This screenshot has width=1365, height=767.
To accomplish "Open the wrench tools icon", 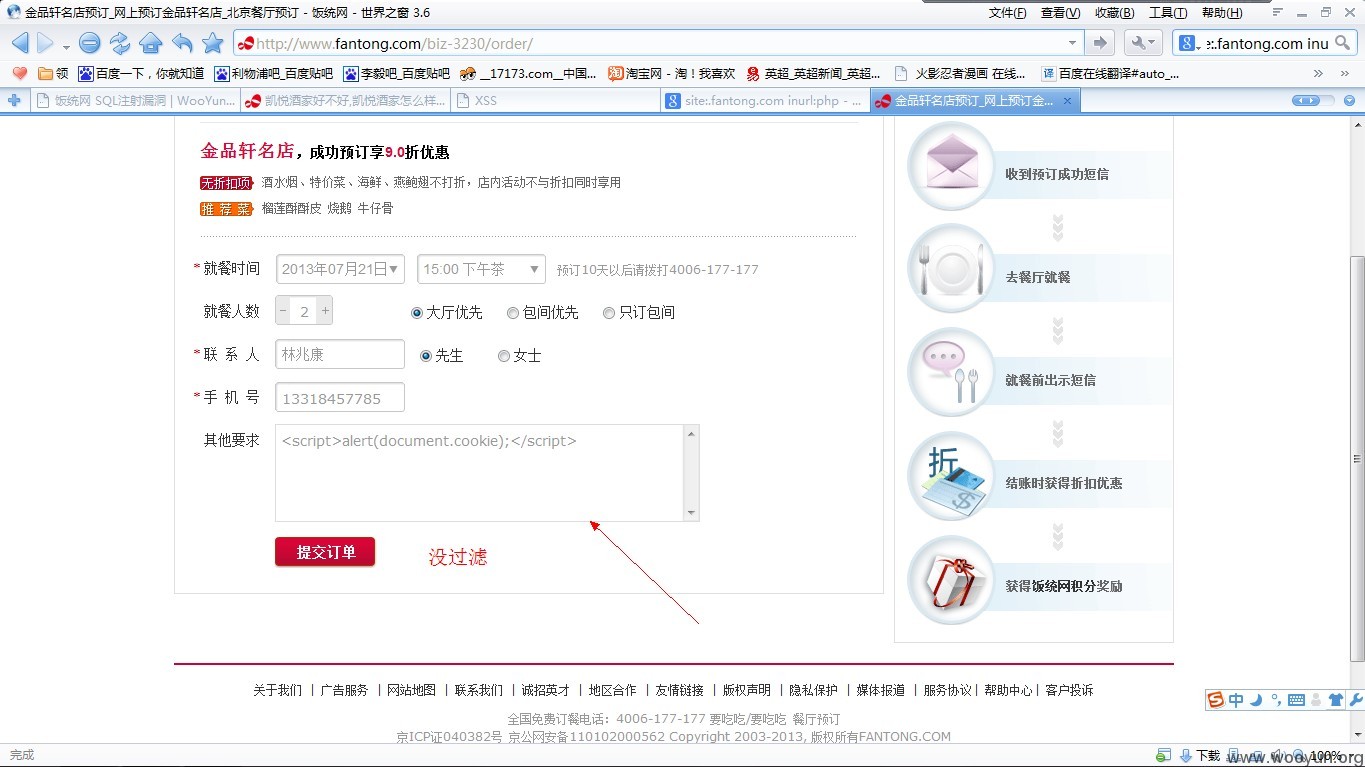I will [1142, 43].
